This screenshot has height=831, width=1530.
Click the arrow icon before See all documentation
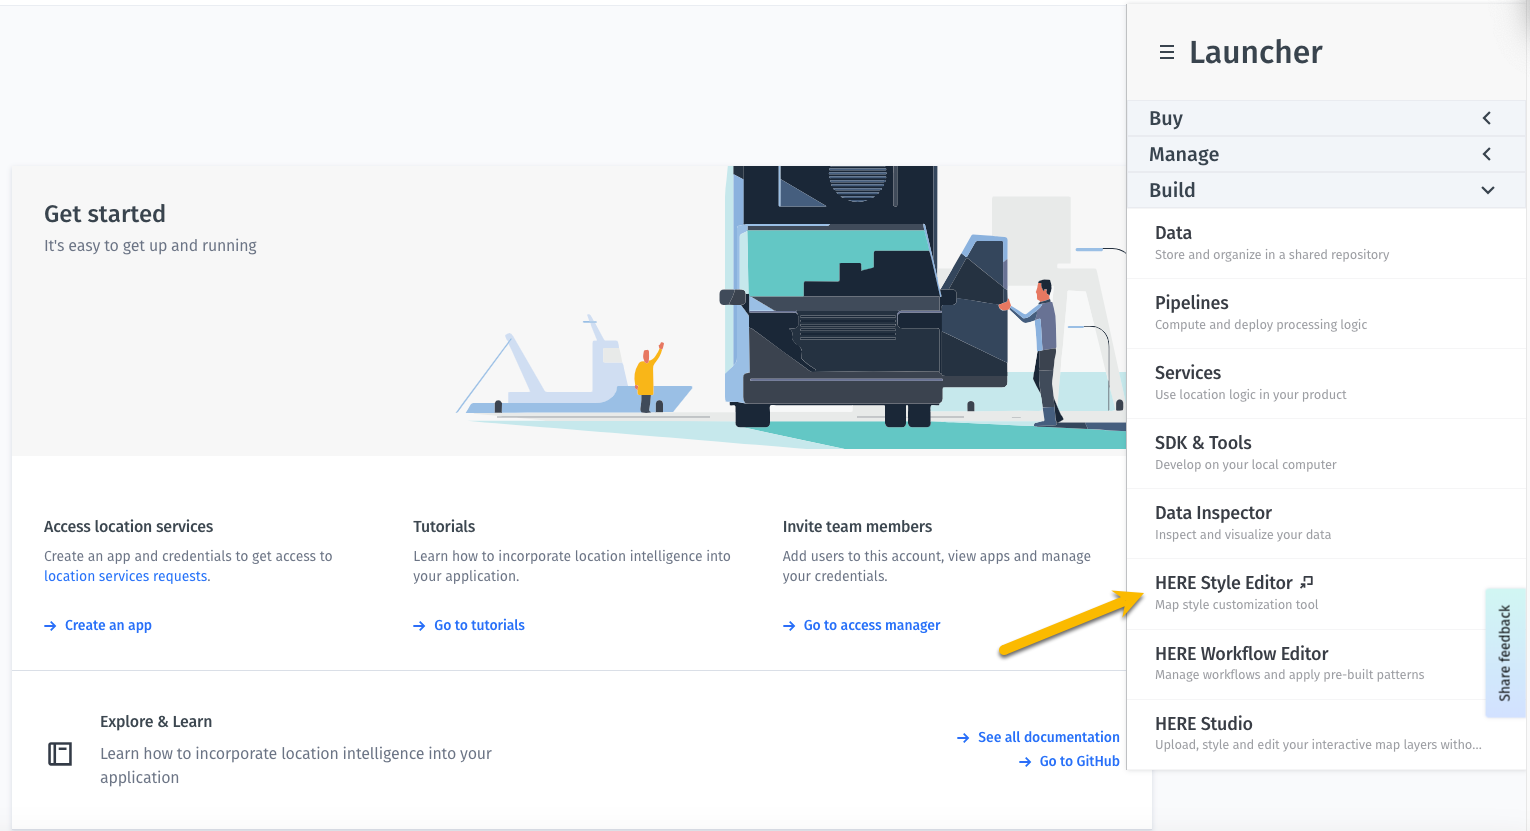(963, 738)
